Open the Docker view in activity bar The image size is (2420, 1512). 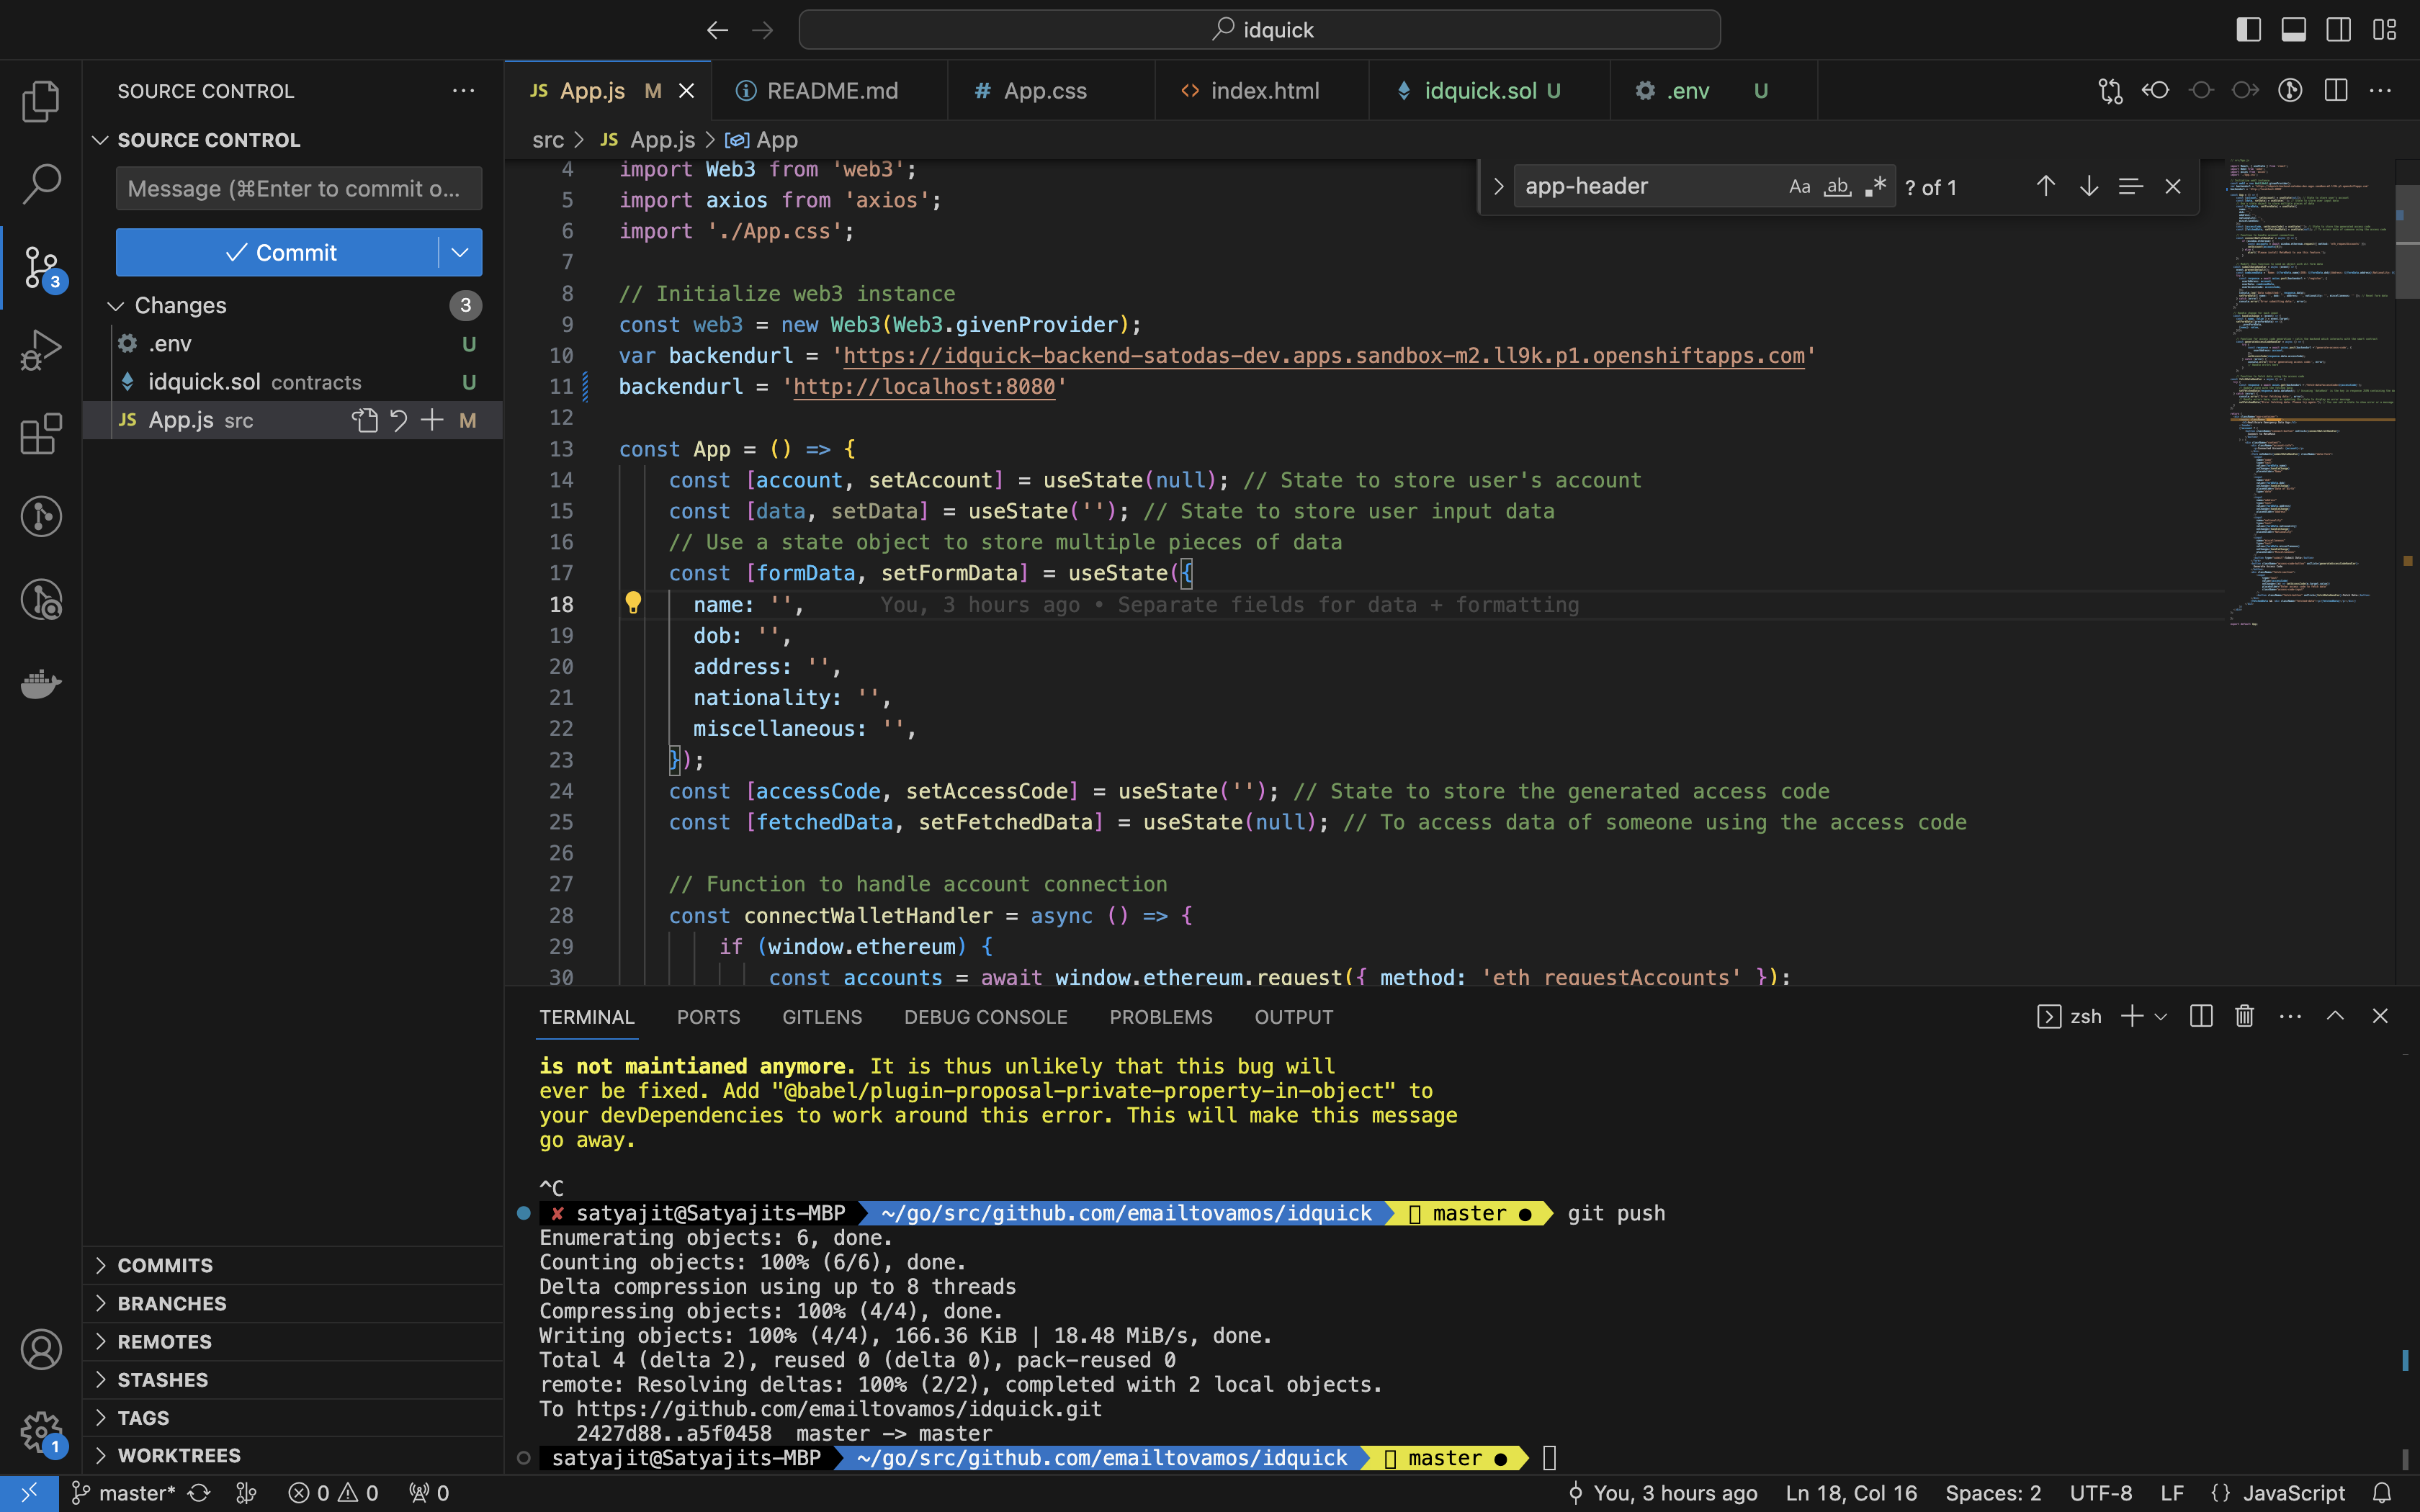(40, 684)
